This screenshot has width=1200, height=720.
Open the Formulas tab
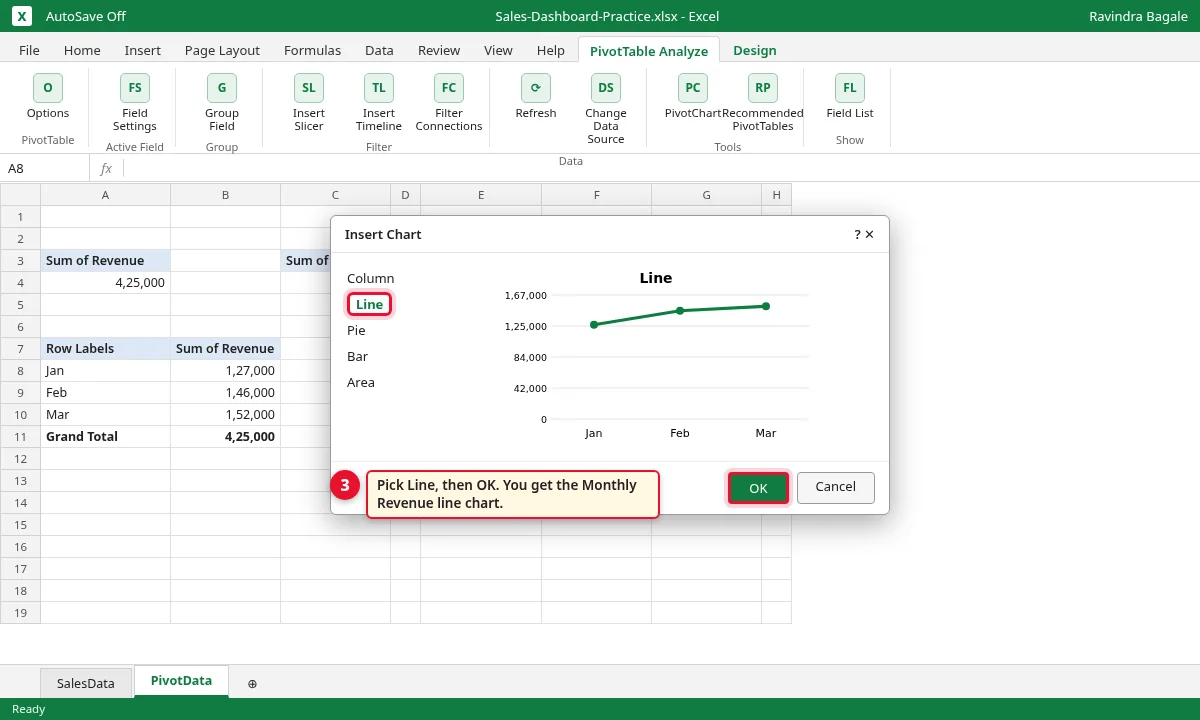coord(312,50)
